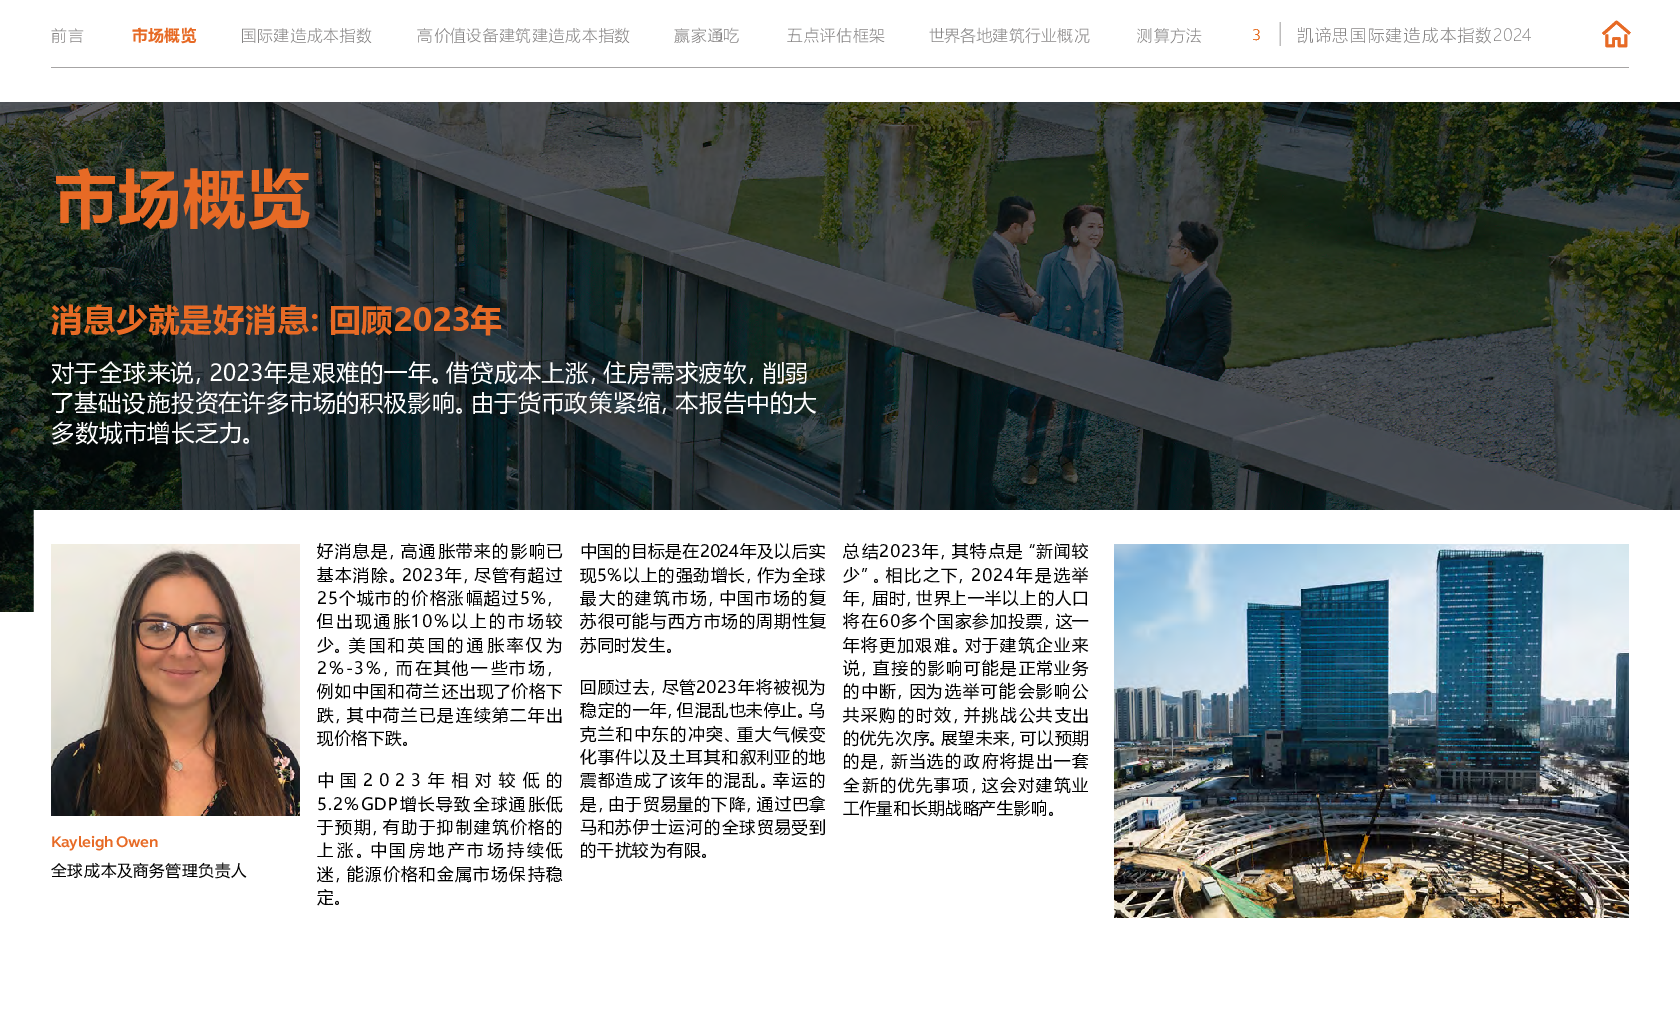Screen dimensions: 1680x1020
Task: Click the orange page number 3
Action: pyautogui.click(x=1256, y=35)
